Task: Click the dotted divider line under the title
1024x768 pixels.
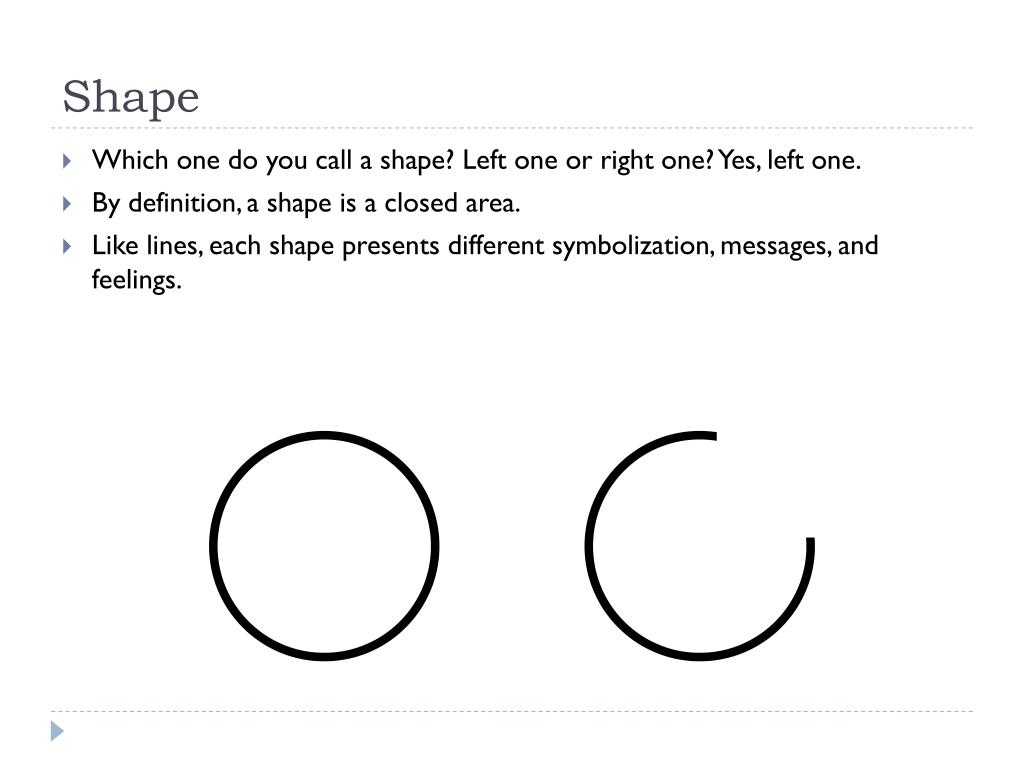Action: [x=512, y=128]
